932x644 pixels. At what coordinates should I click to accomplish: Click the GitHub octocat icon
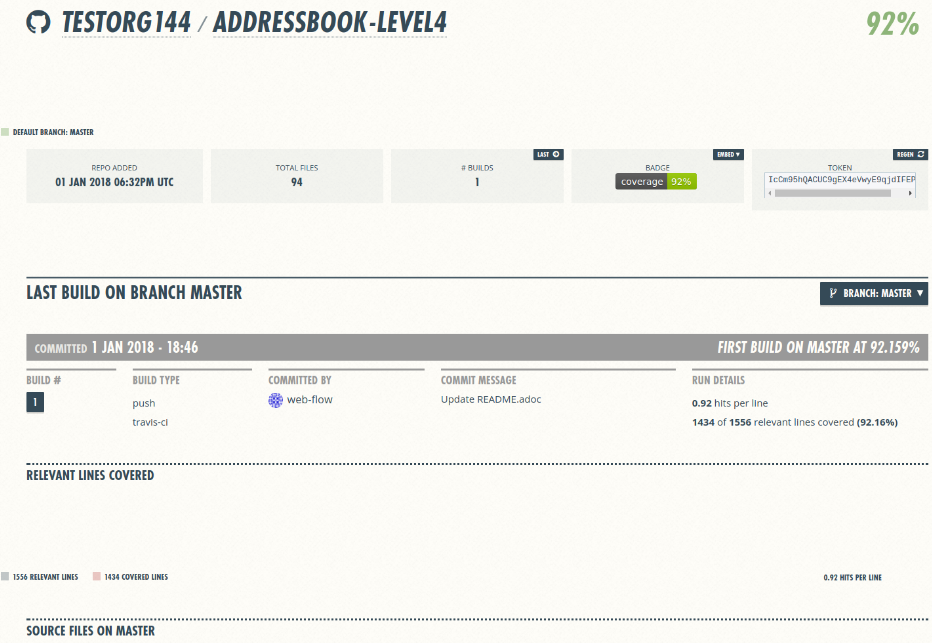38,23
